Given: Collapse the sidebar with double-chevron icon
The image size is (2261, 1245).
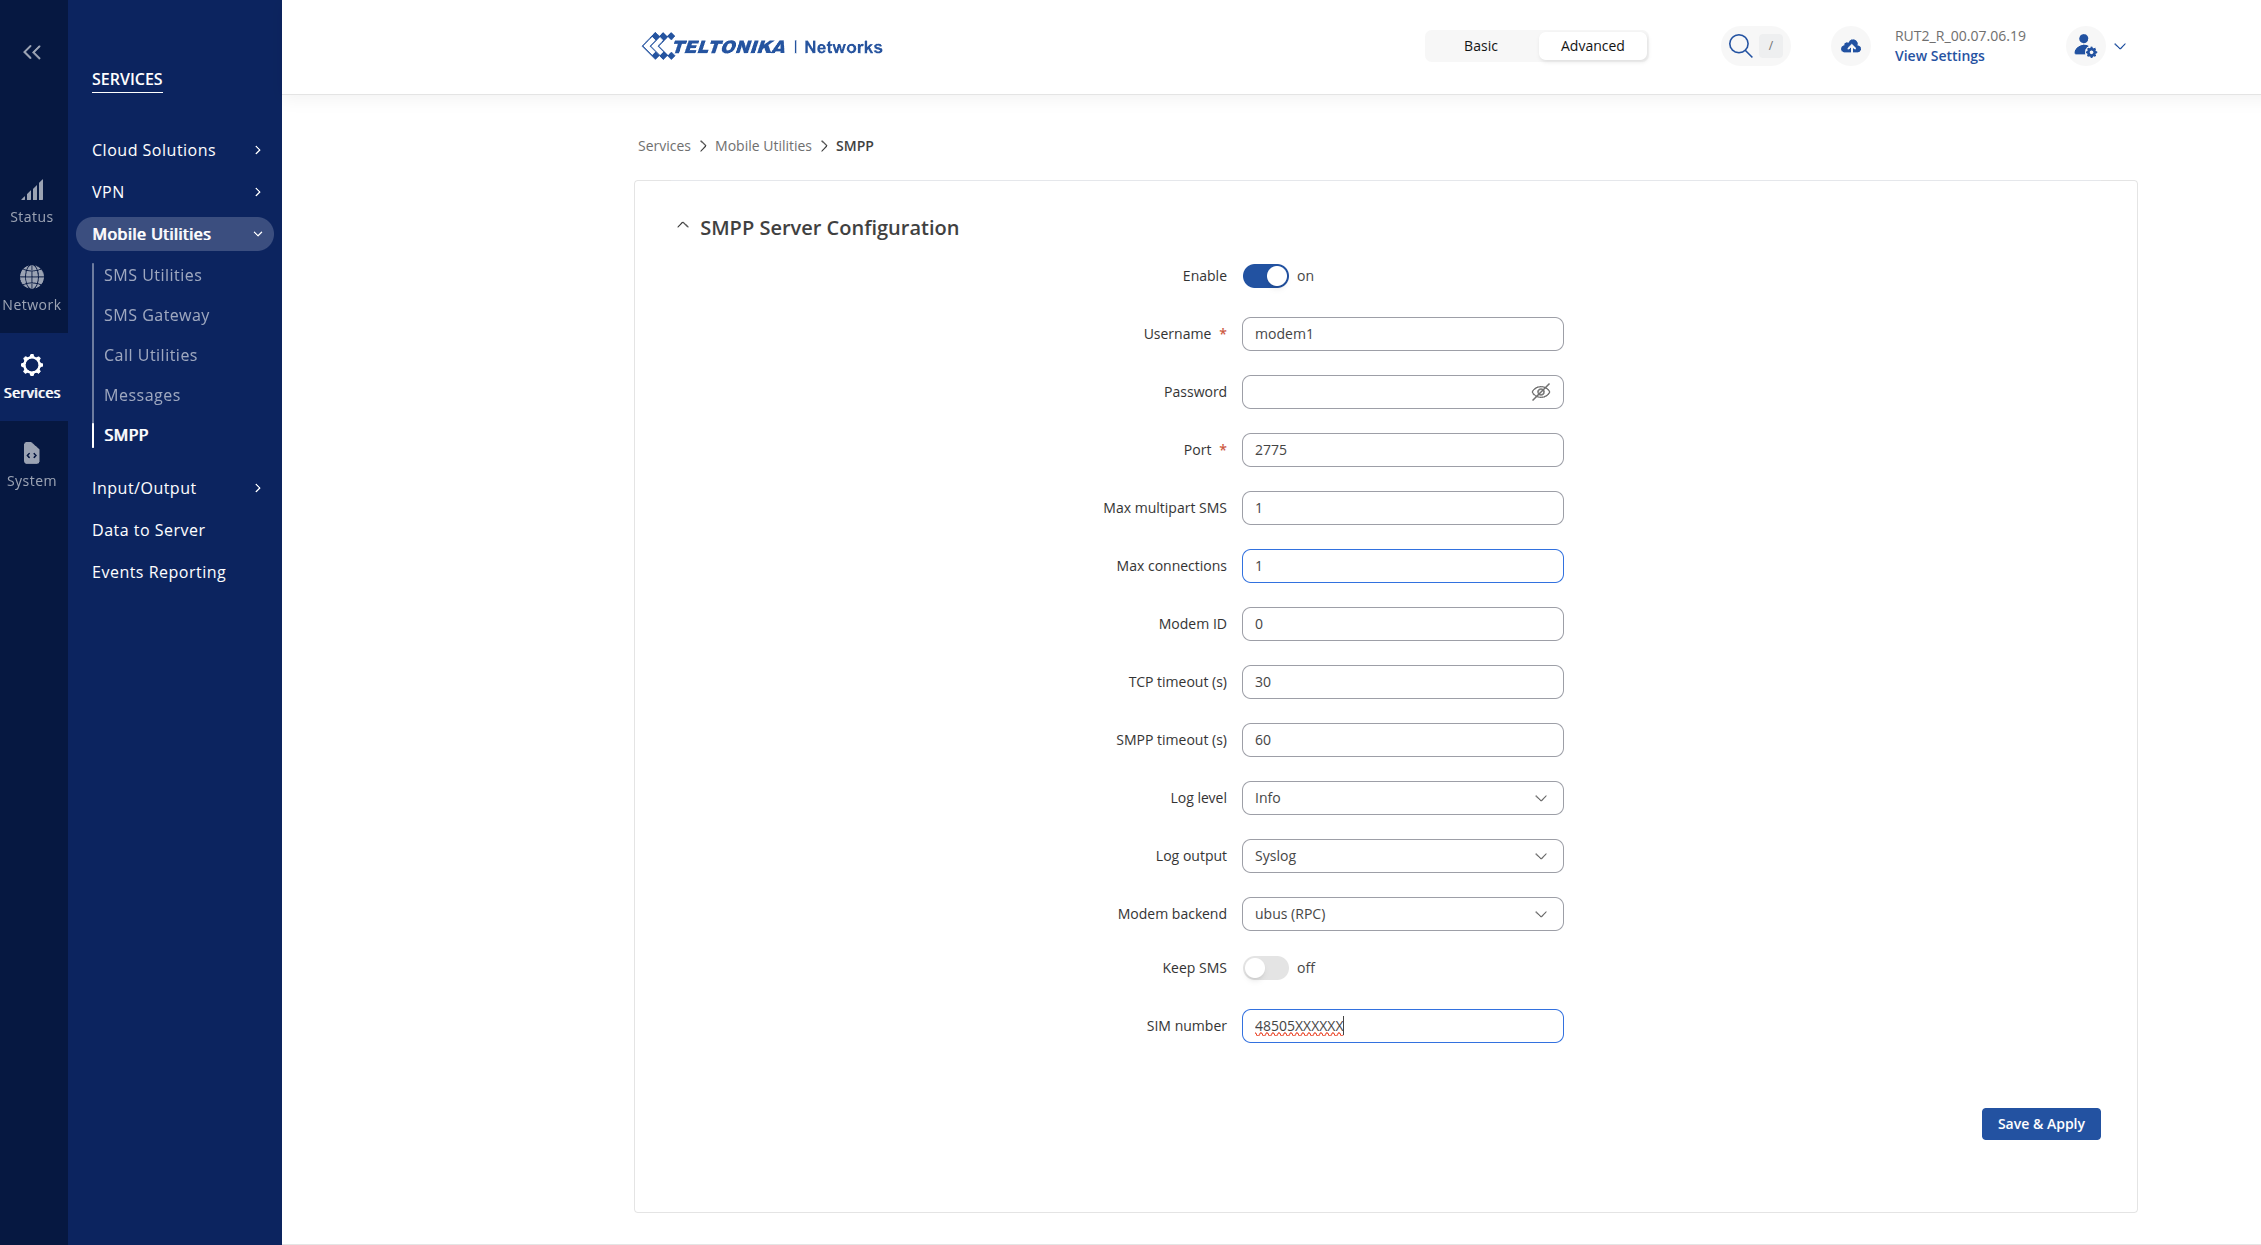Looking at the screenshot, I should click(32, 52).
